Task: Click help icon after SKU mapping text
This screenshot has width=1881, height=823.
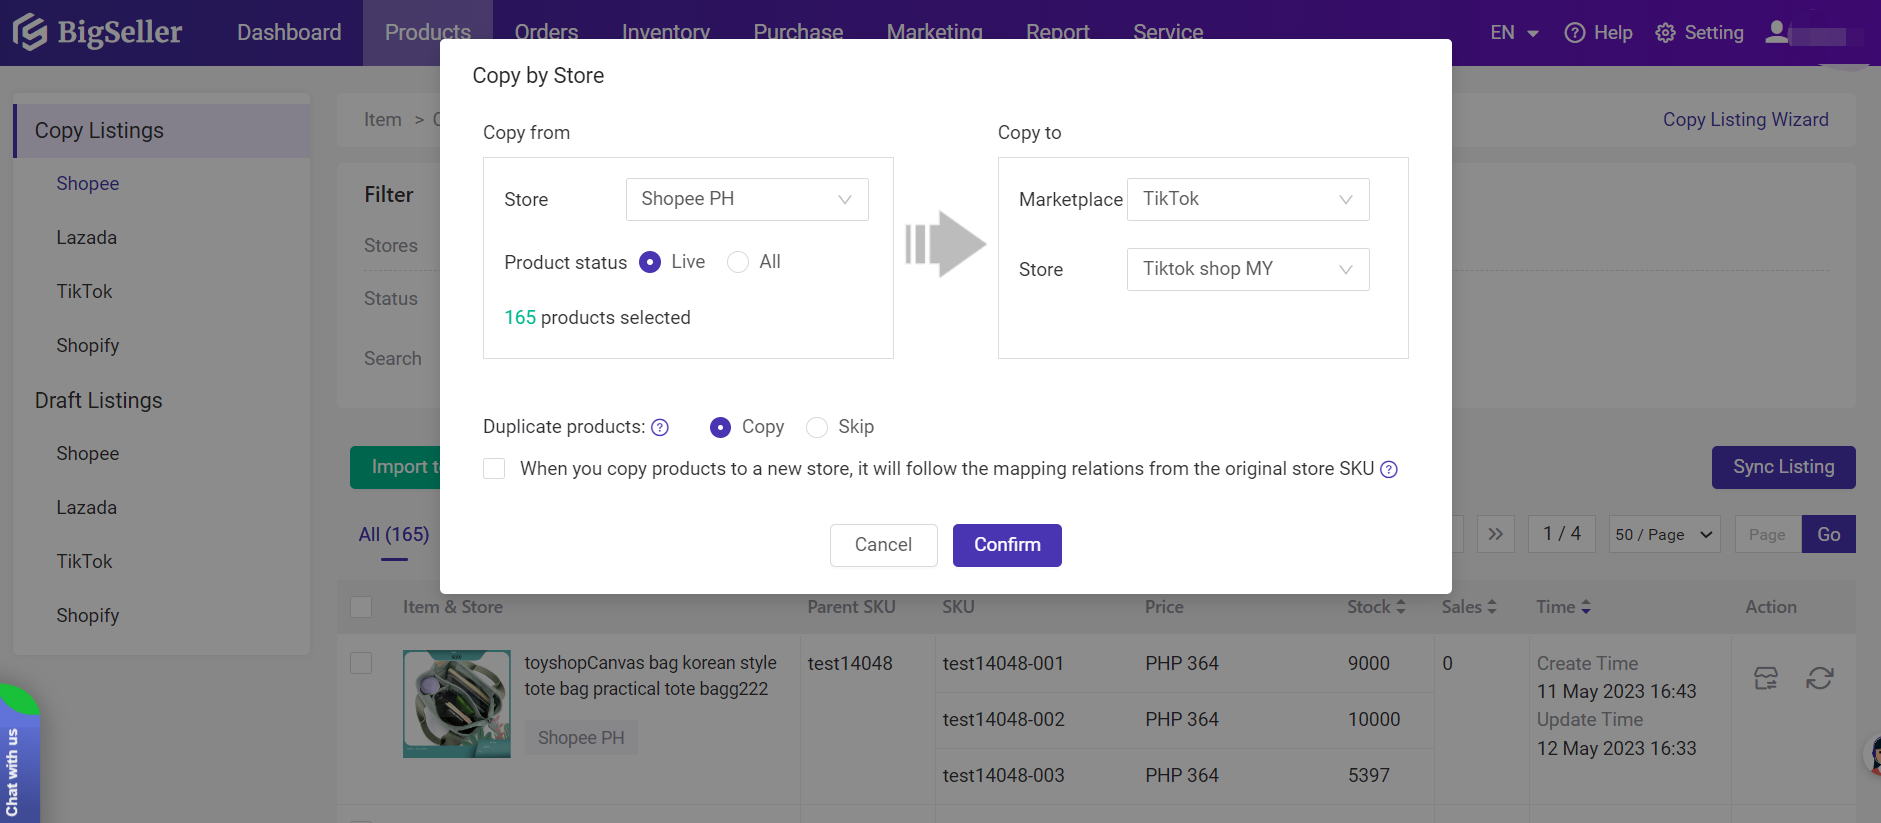Action: point(1389,470)
